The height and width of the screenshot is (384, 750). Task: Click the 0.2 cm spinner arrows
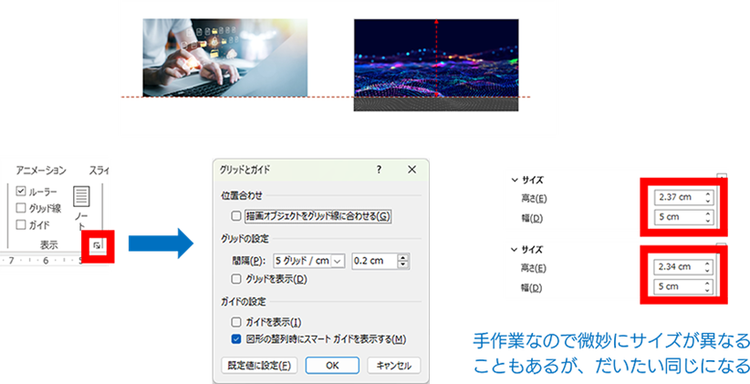[x=403, y=261]
